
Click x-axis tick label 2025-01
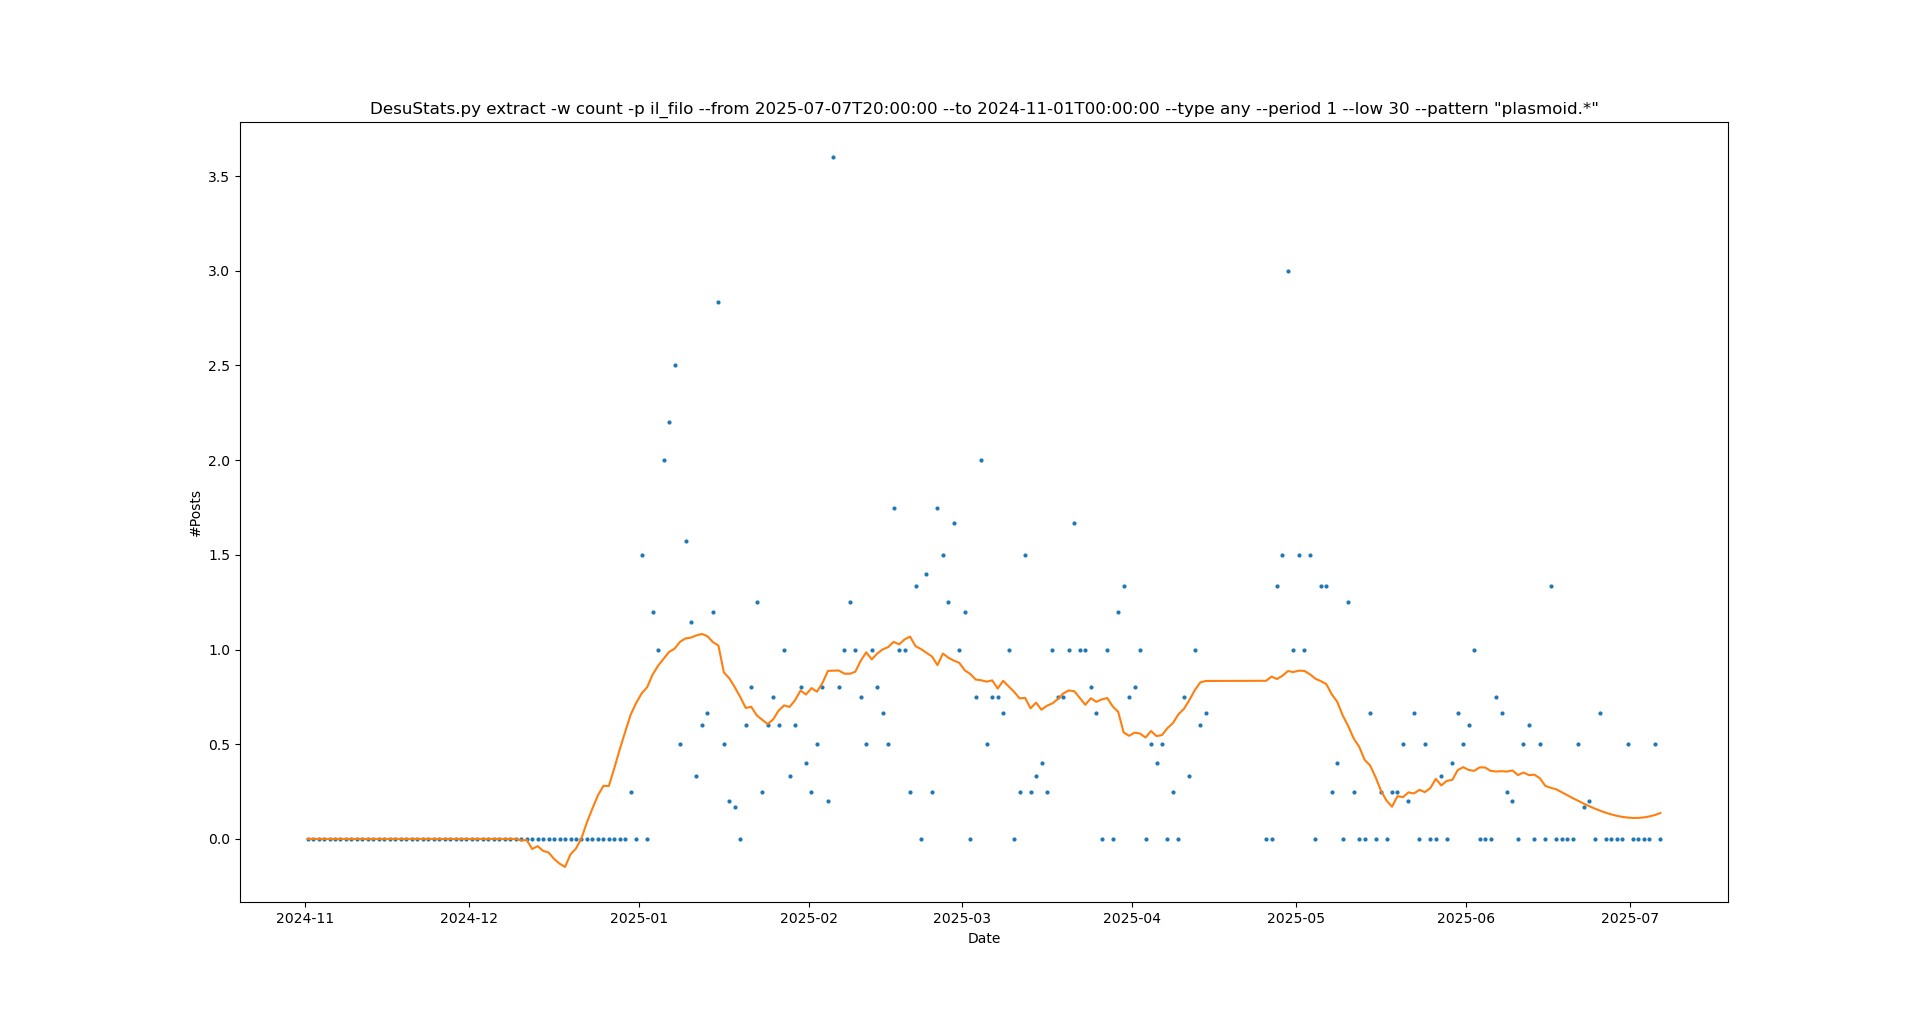pos(638,918)
